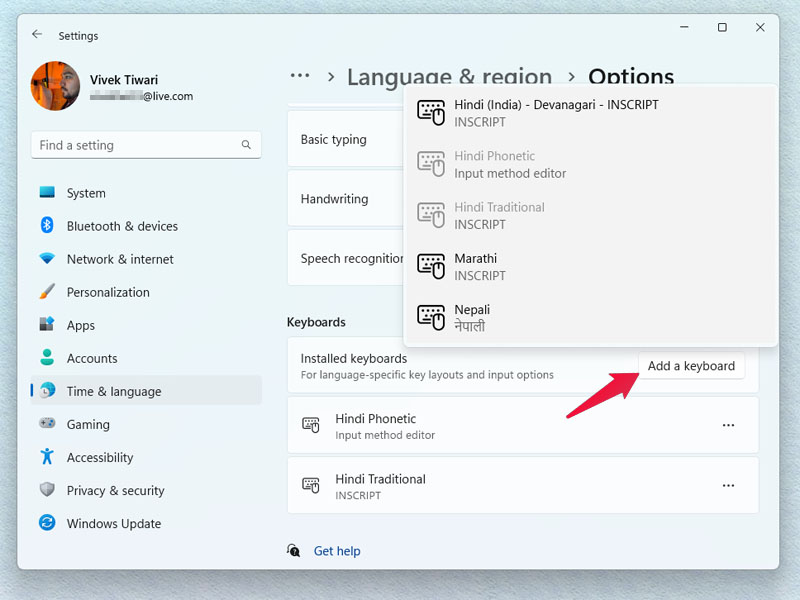This screenshot has width=800, height=600.
Task: Click keyboard icon beside Hindi Devanagari INSCRIPT
Action: coord(431,112)
